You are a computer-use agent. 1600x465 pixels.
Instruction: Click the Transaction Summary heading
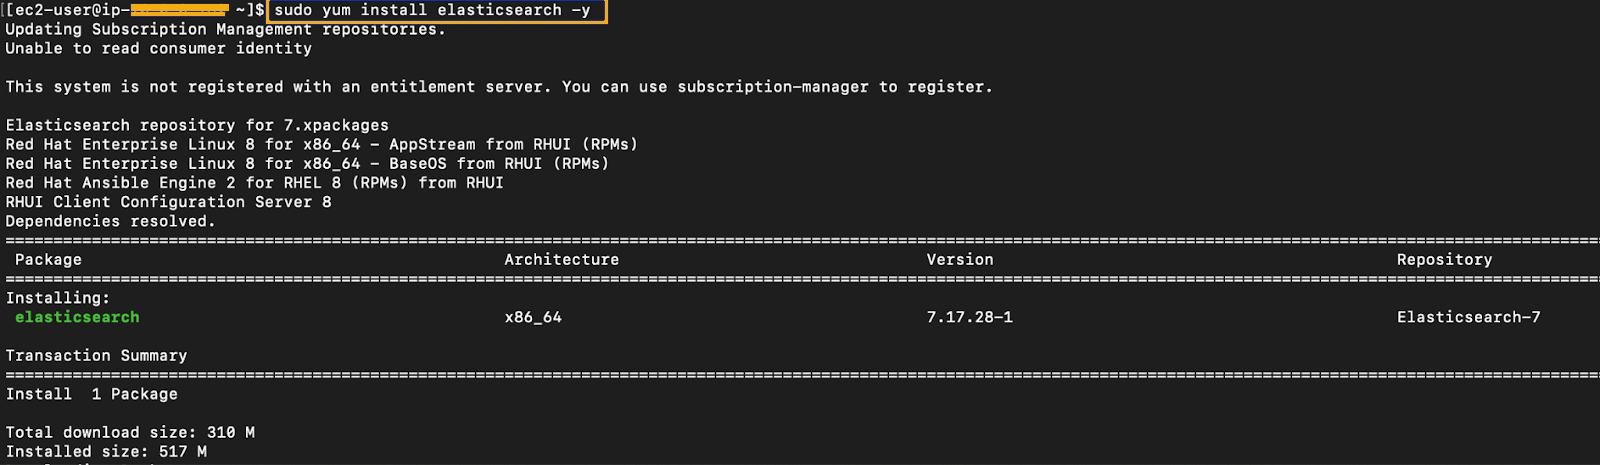[x=96, y=355]
